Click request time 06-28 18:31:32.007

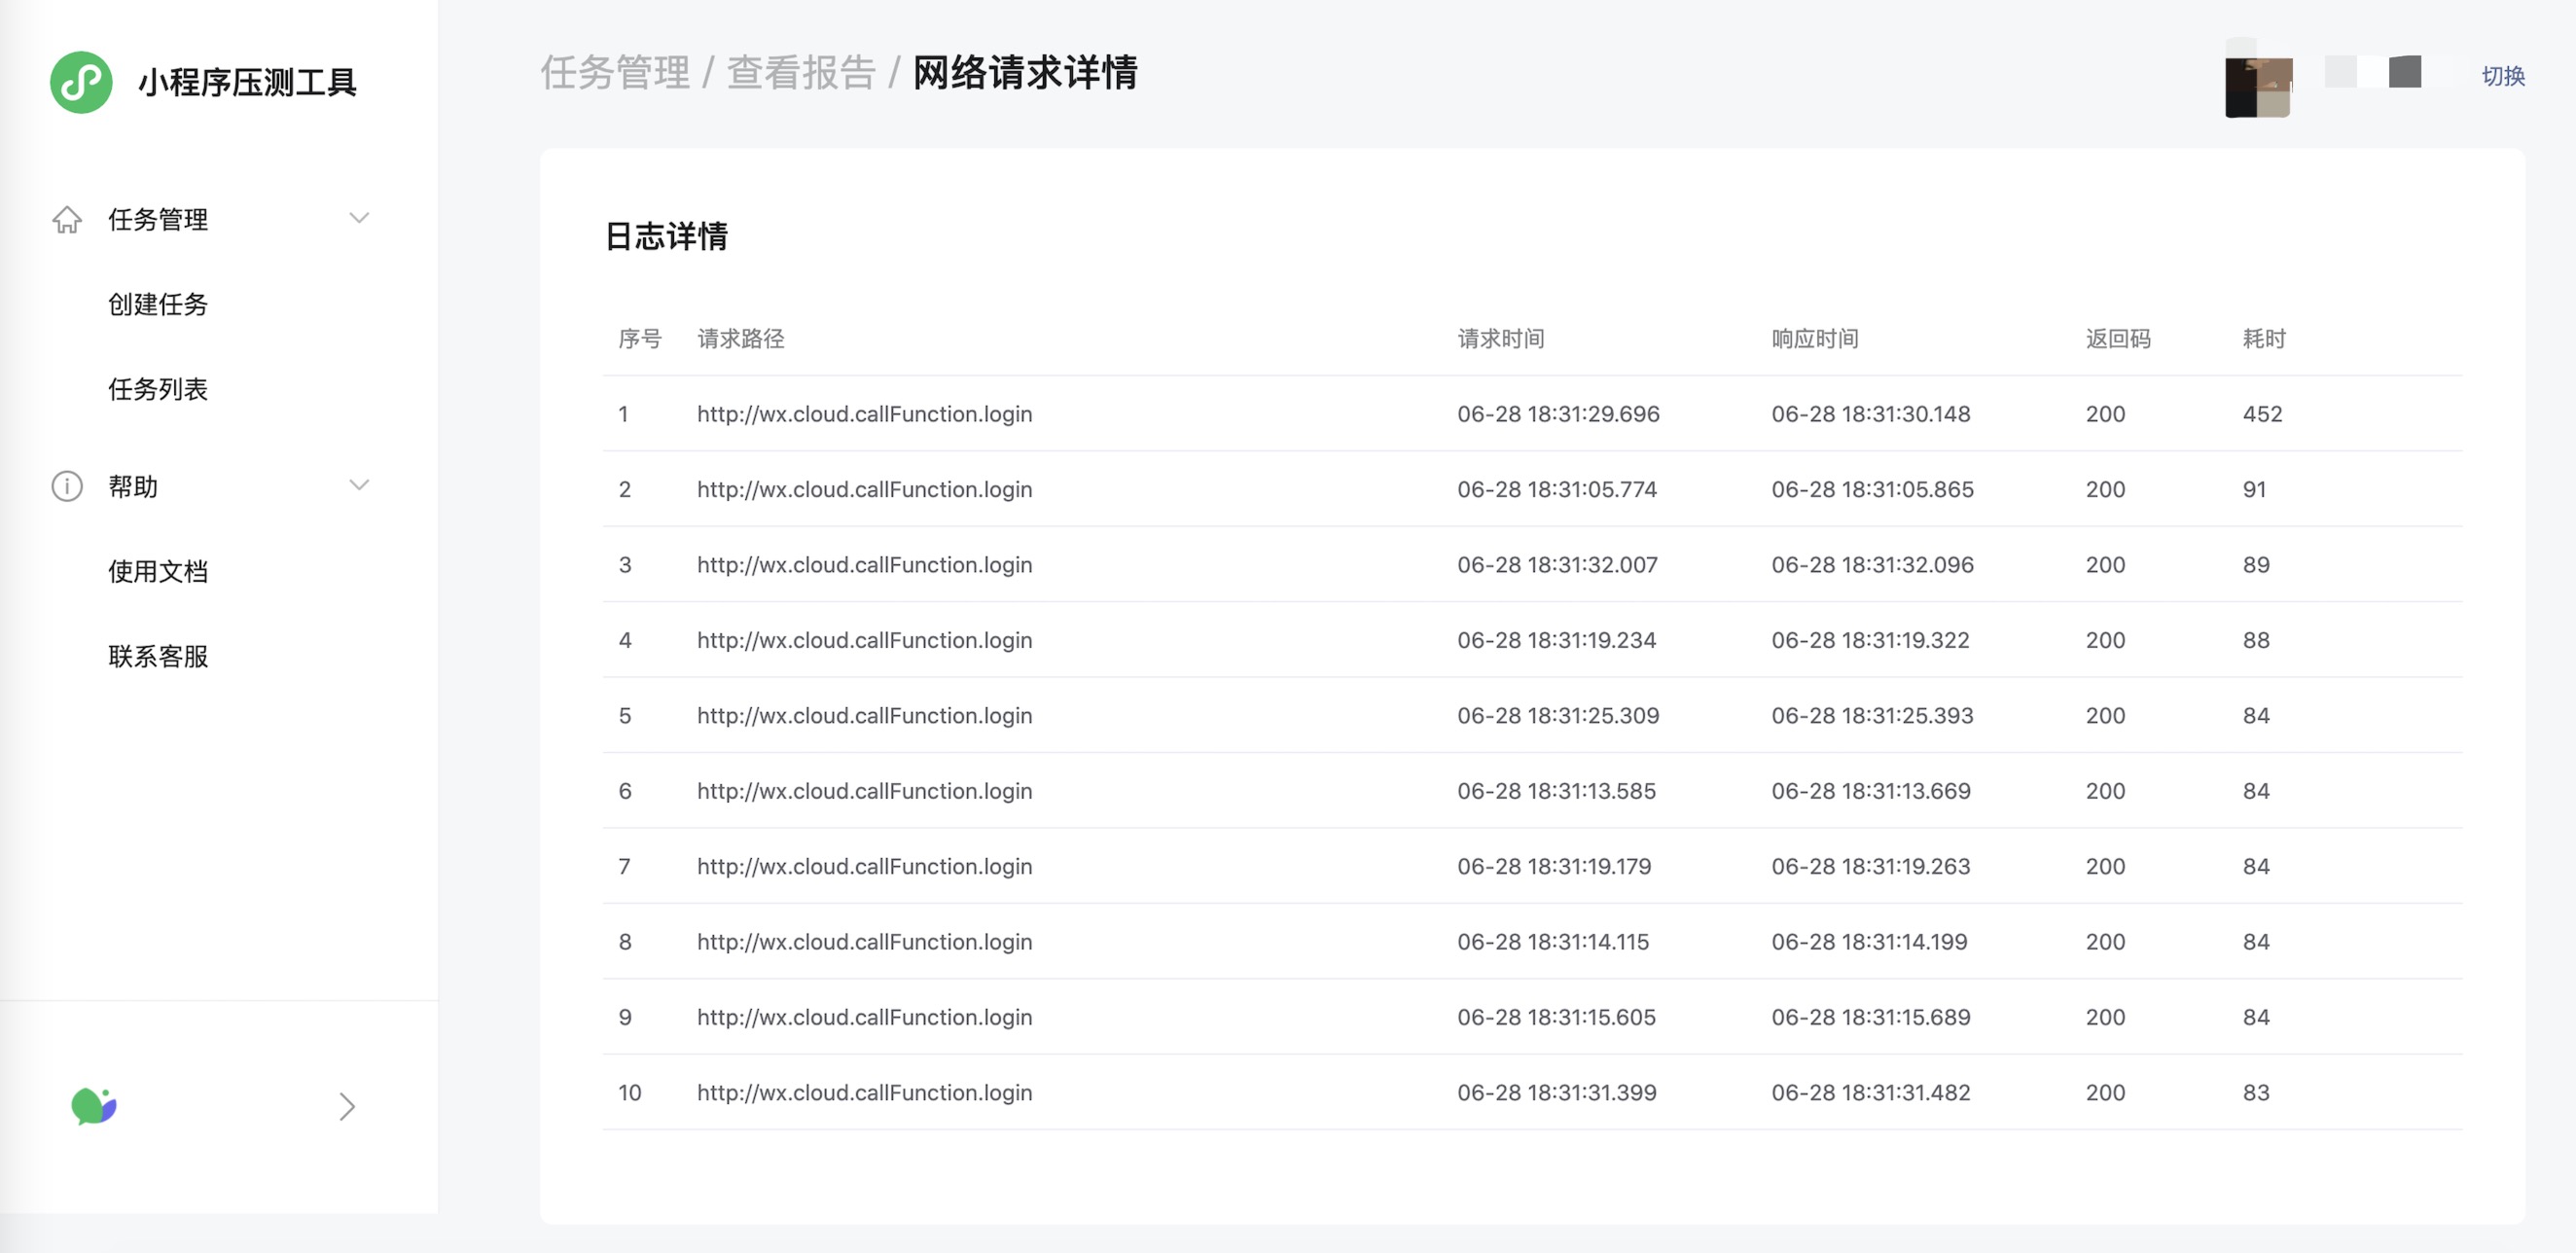1557,565
